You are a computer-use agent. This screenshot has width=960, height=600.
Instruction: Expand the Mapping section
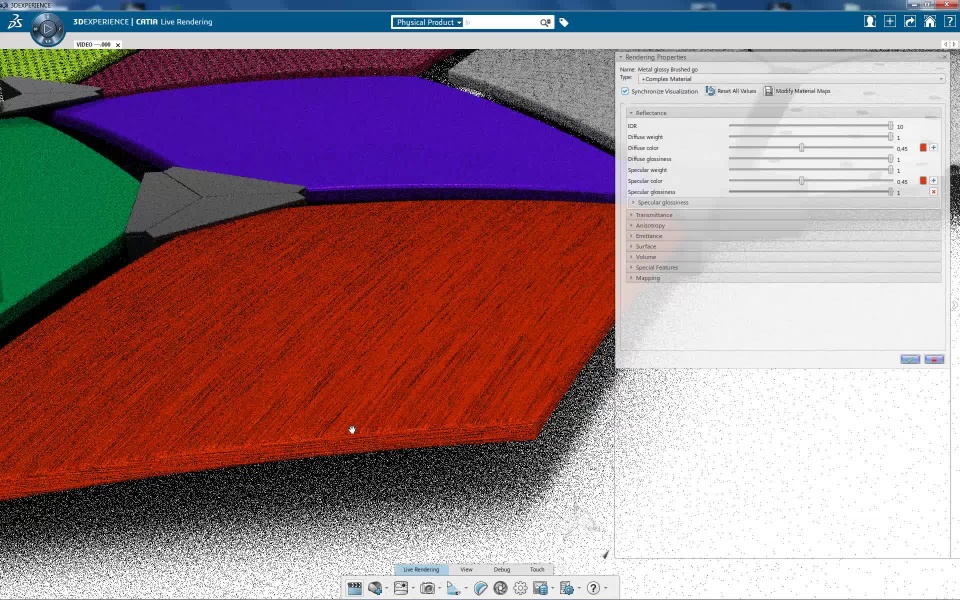click(783, 278)
